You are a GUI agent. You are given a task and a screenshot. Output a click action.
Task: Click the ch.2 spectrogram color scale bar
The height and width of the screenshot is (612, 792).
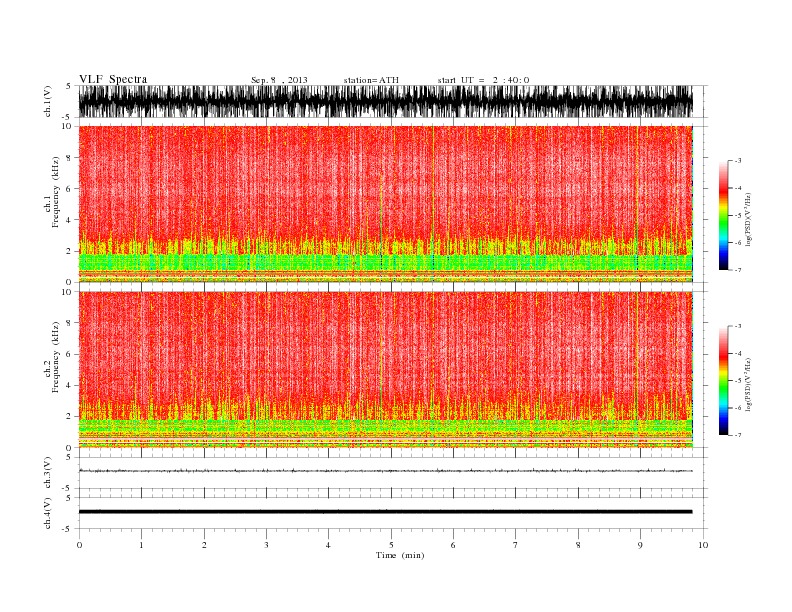[723, 380]
